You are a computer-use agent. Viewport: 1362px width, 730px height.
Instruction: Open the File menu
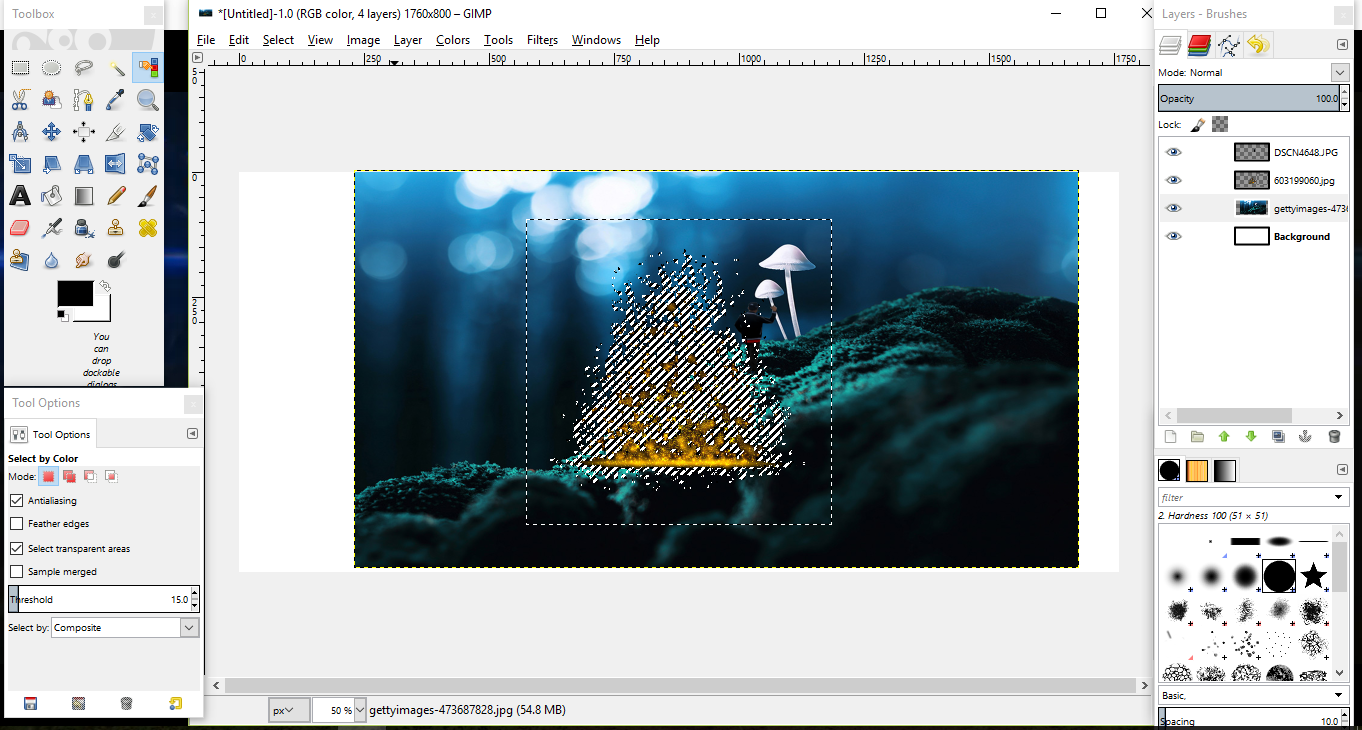206,40
